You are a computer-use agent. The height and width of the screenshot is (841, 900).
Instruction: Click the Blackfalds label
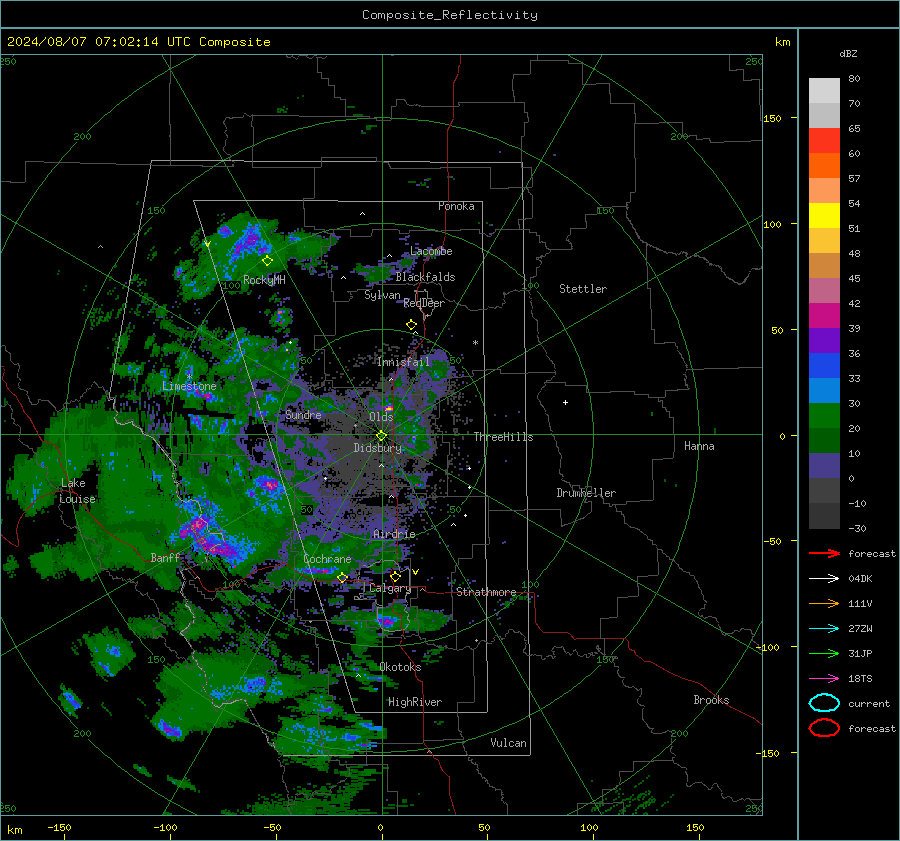(x=425, y=277)
